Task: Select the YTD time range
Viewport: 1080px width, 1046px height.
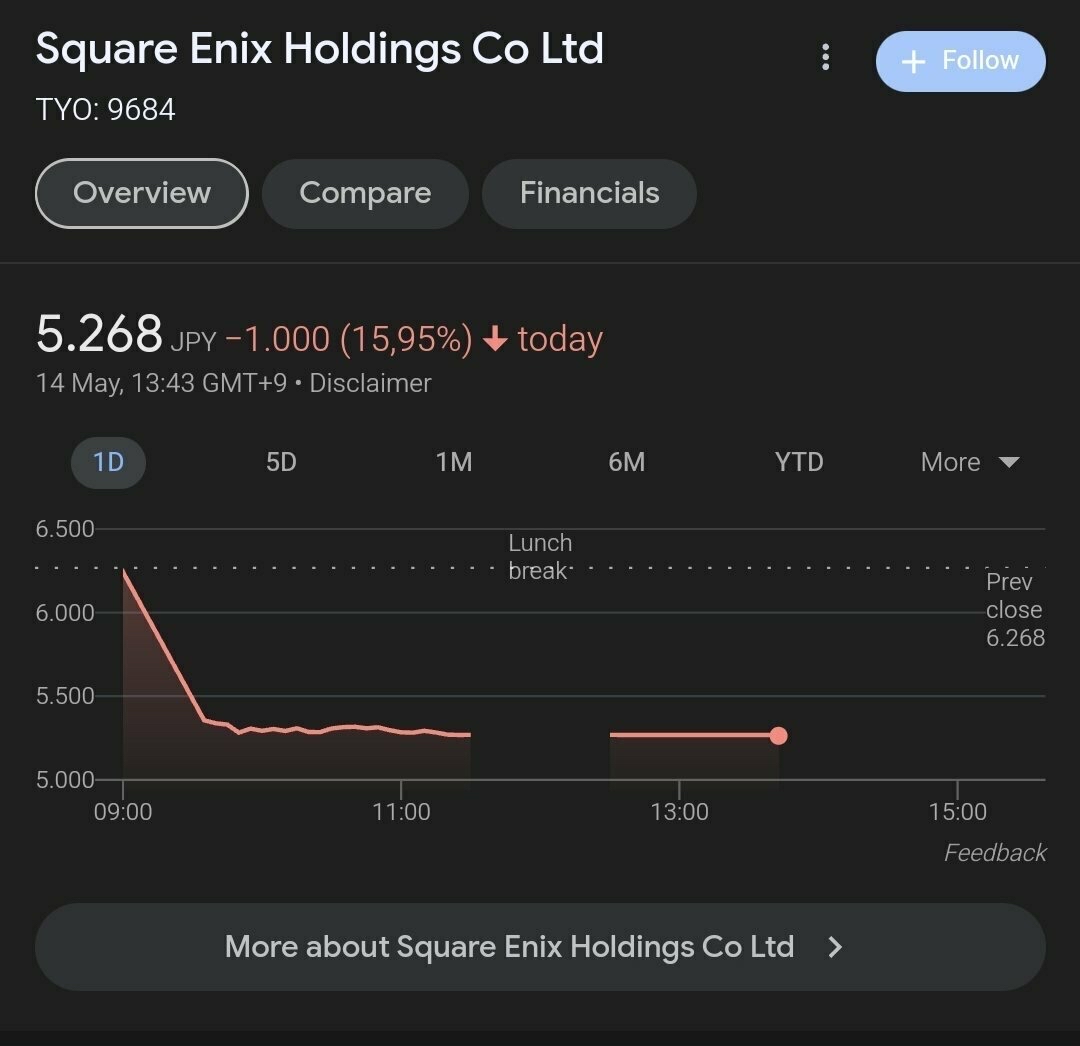Action: tap(799, 462)
